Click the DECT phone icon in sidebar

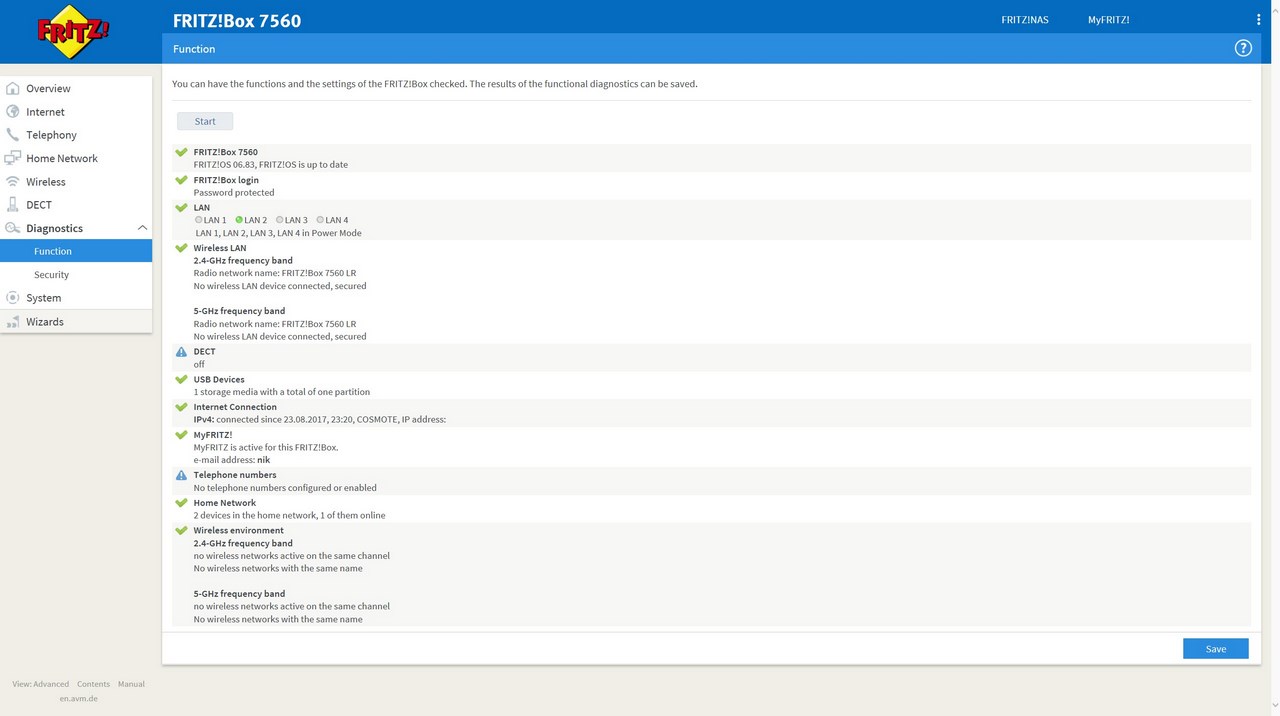(13, 205)
